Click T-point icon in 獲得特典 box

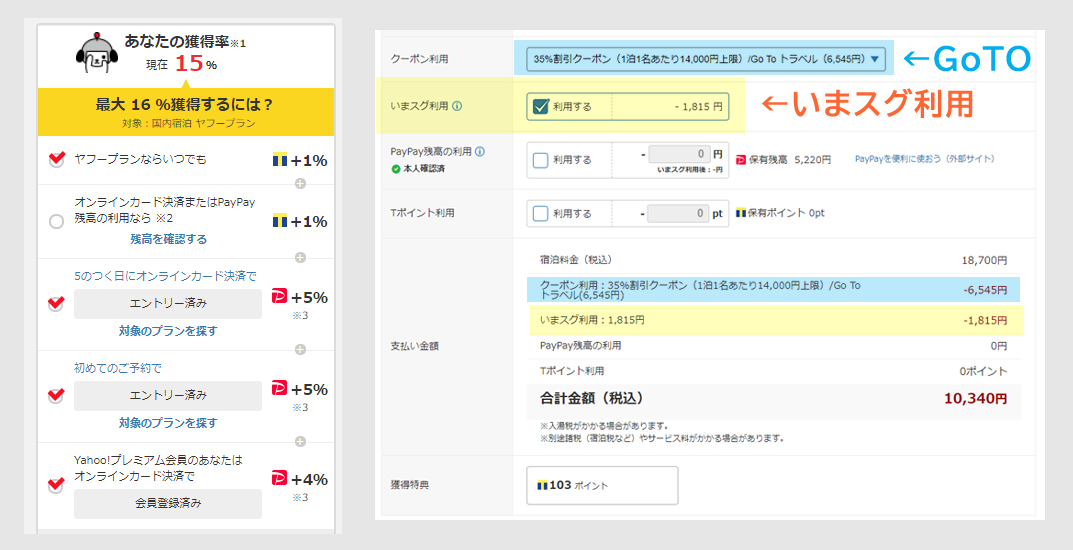point(543,485)
